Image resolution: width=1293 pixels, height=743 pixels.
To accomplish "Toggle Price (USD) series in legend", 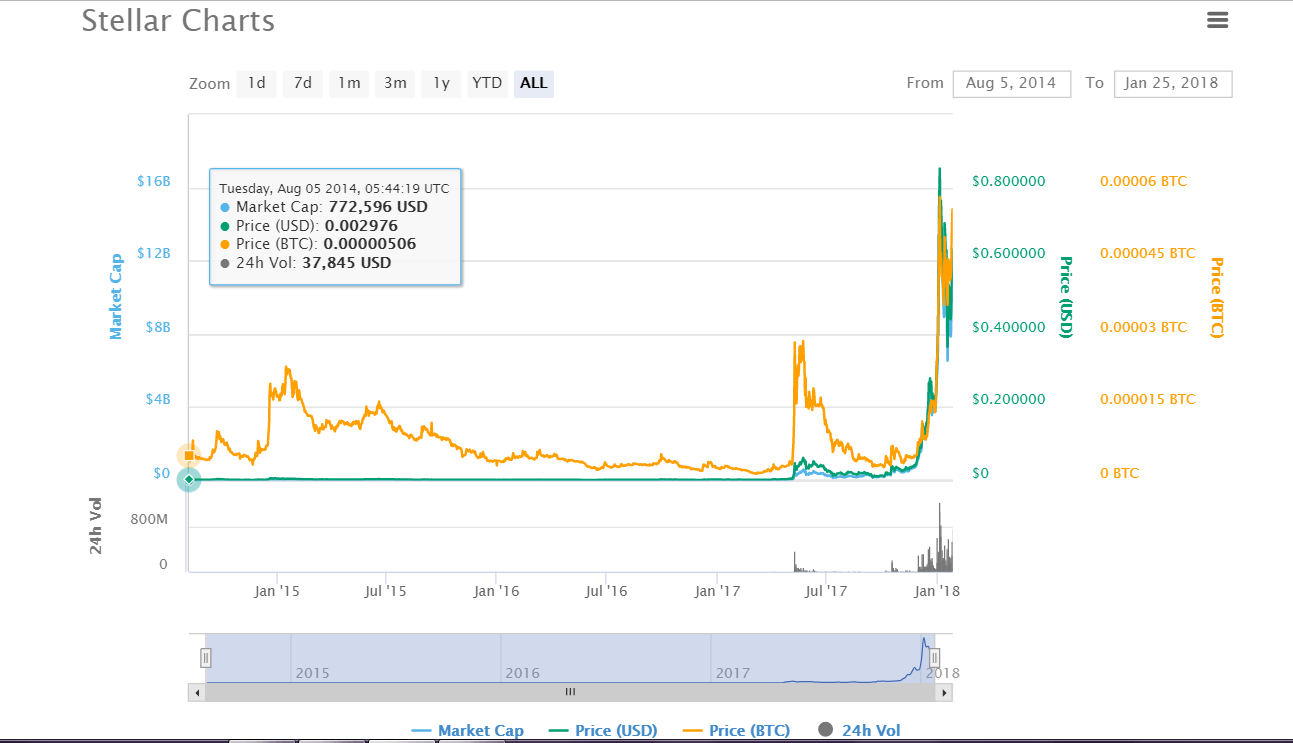I will [x=604, y=730].
